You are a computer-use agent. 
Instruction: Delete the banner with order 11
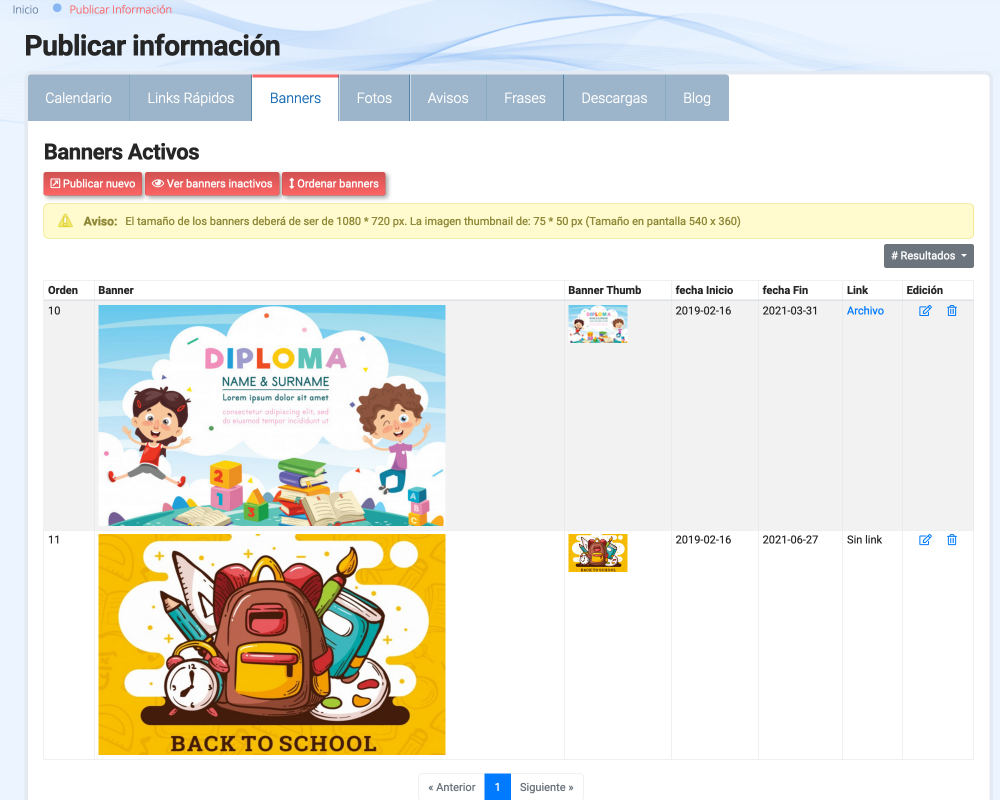[x=952, y=540]
